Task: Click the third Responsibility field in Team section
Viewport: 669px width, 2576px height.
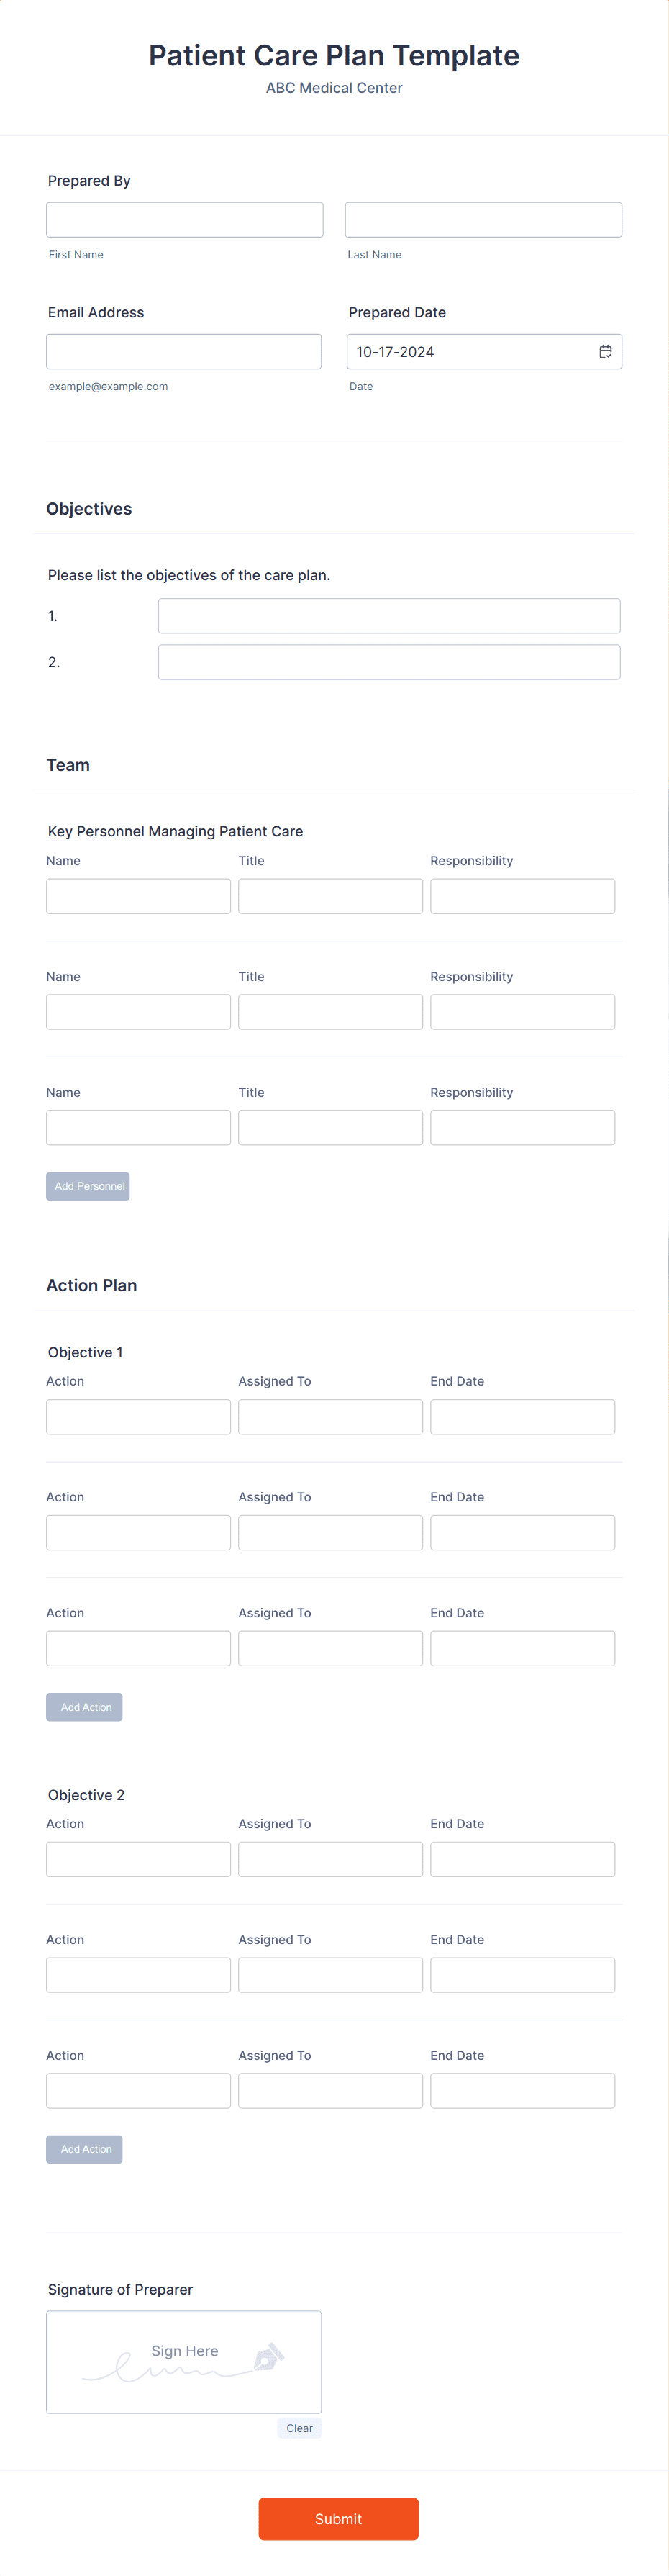Action: (x=522, y=1128)
